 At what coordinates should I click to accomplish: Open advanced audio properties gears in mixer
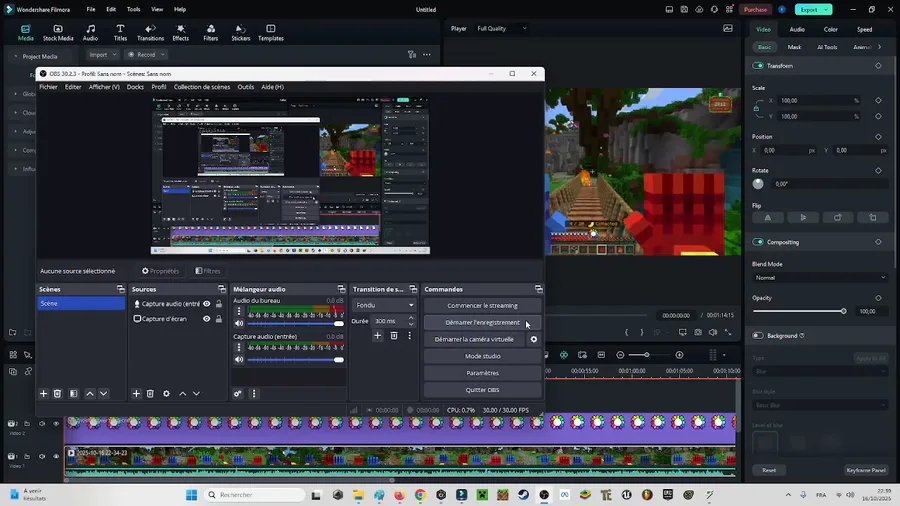[238, 394]
